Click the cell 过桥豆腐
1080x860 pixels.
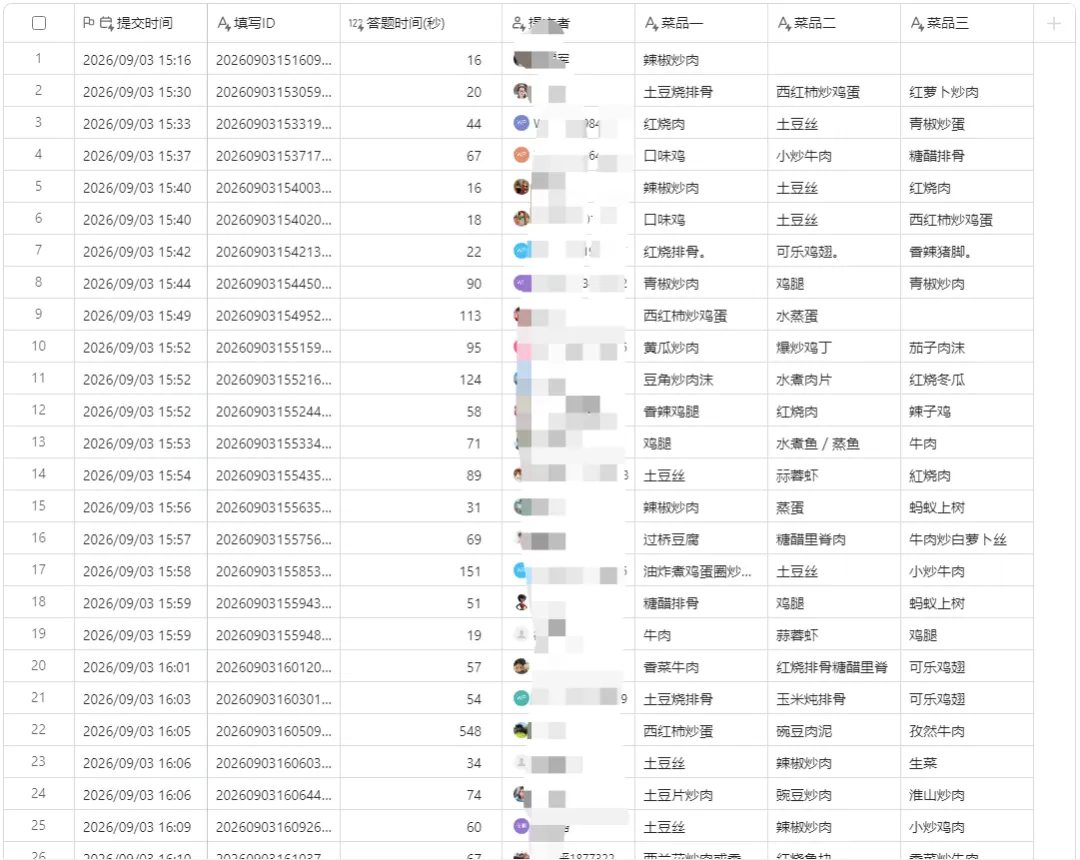point(701,539)
